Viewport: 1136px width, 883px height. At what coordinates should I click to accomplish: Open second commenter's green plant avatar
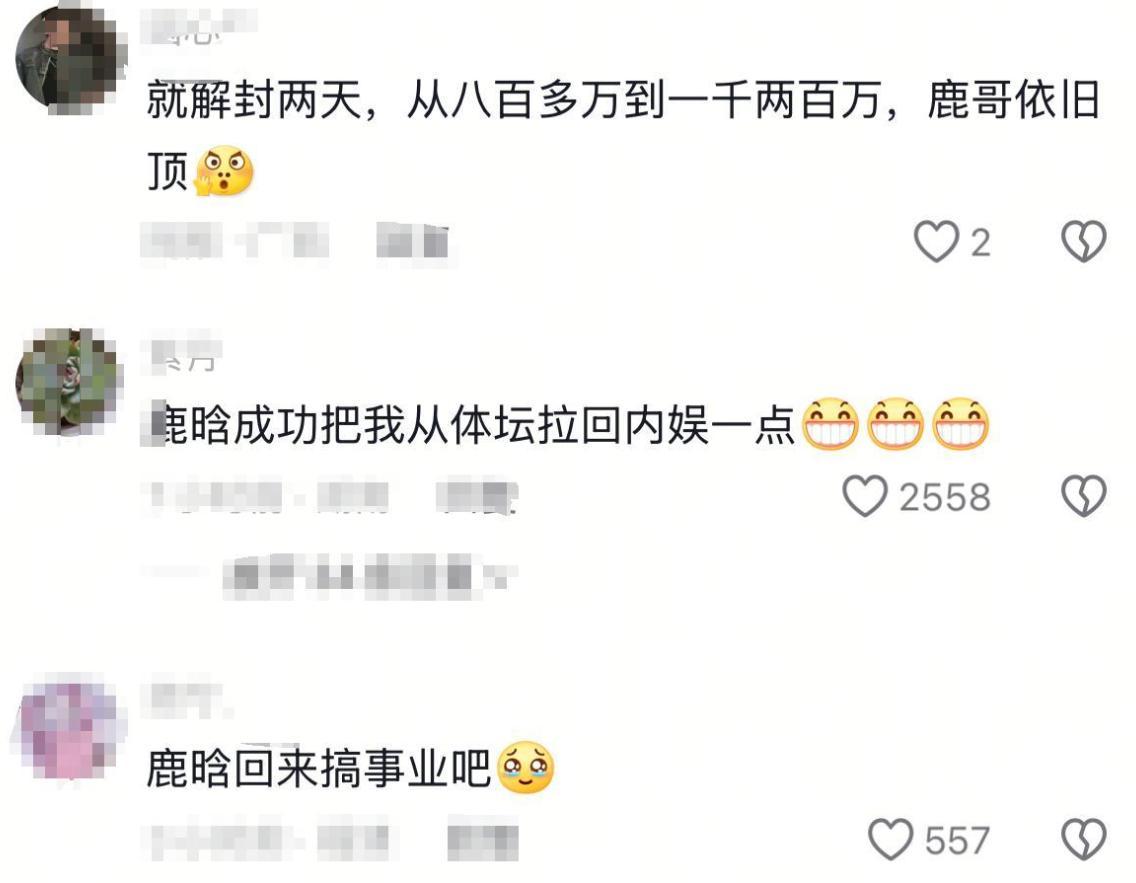pos(69,382)
